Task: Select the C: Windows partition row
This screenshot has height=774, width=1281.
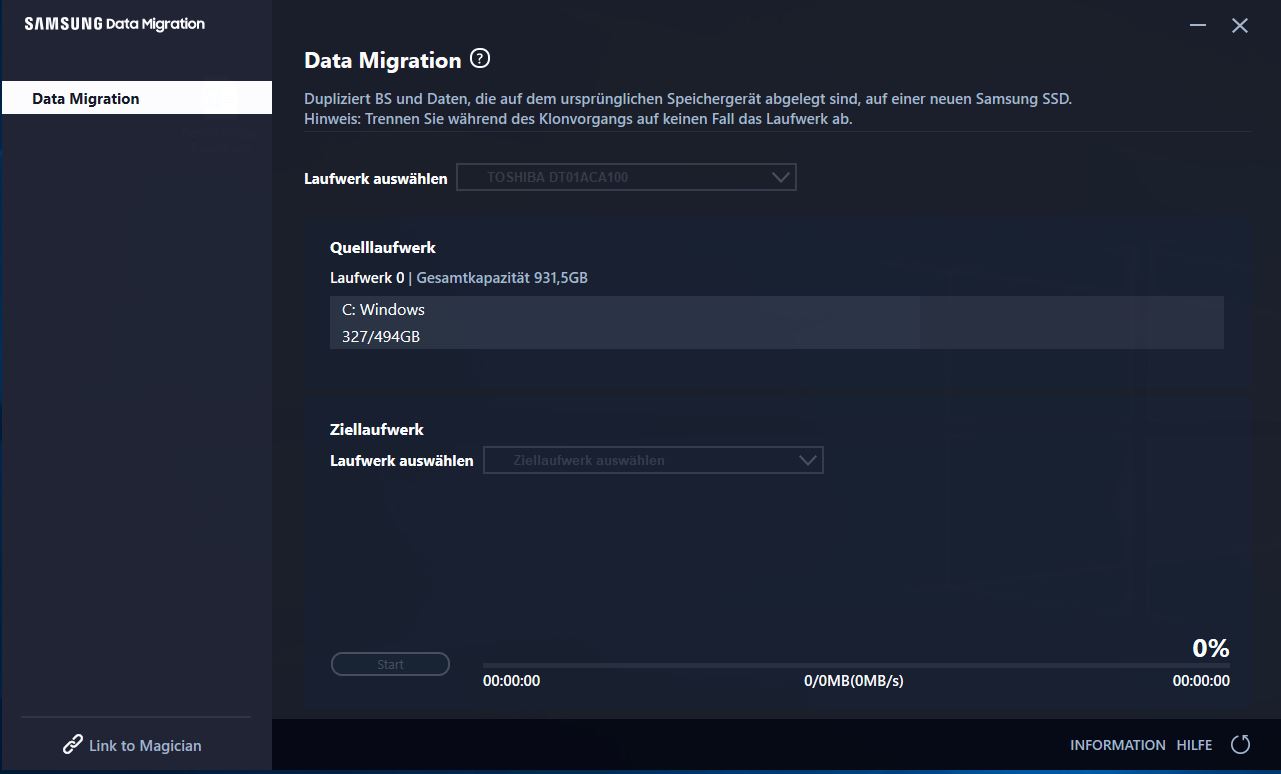Action: point(776,322)
